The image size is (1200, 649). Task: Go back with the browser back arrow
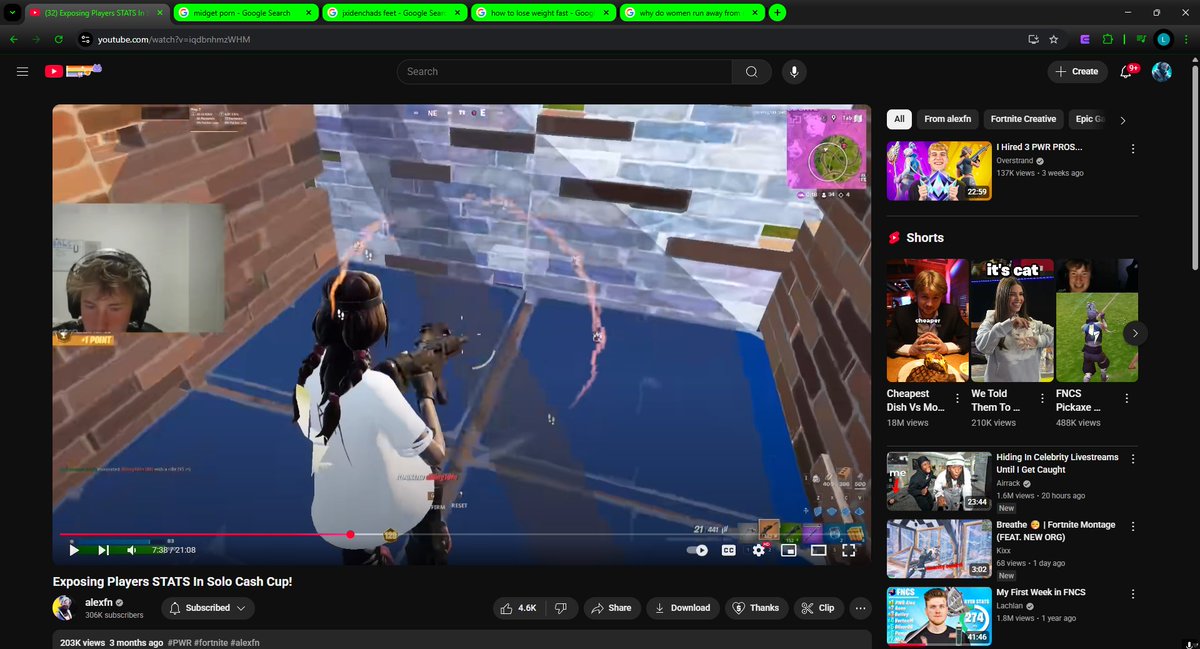(x=14, y=39)
